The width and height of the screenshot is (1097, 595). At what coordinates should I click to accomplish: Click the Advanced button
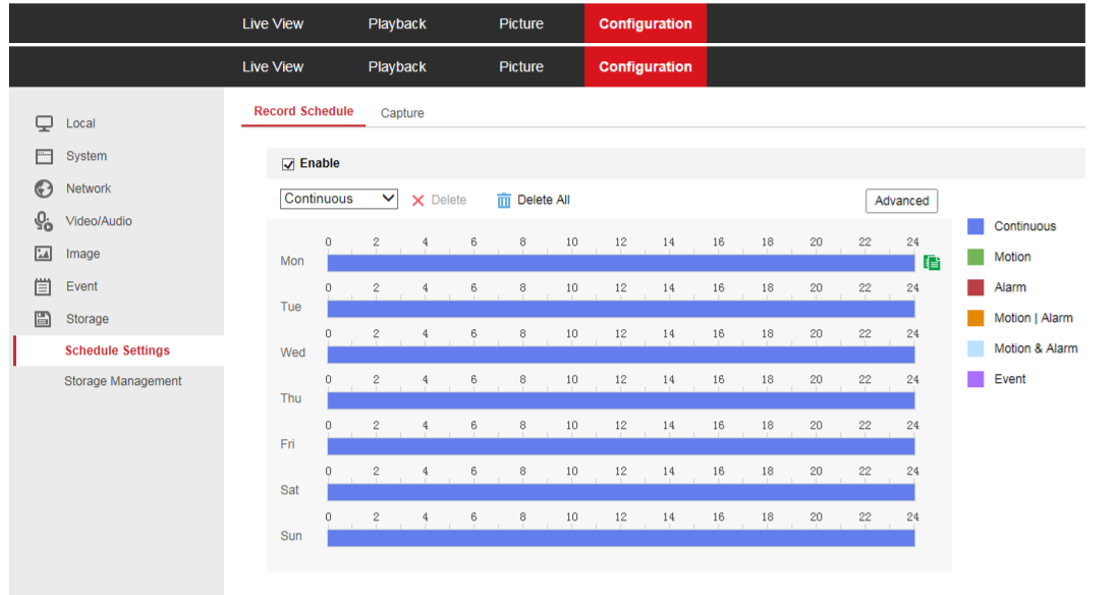click(x=901, y=201)
